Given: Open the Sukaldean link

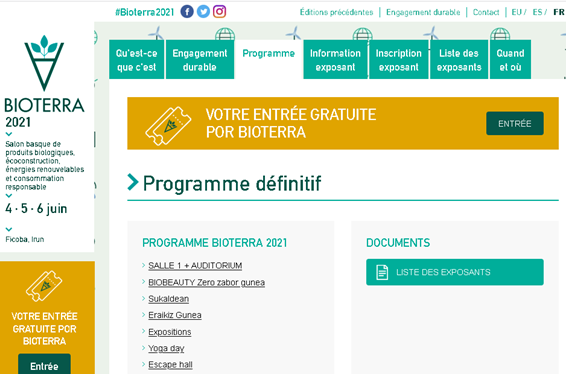Looking at the screenshot, I should (x=169, y=299).
